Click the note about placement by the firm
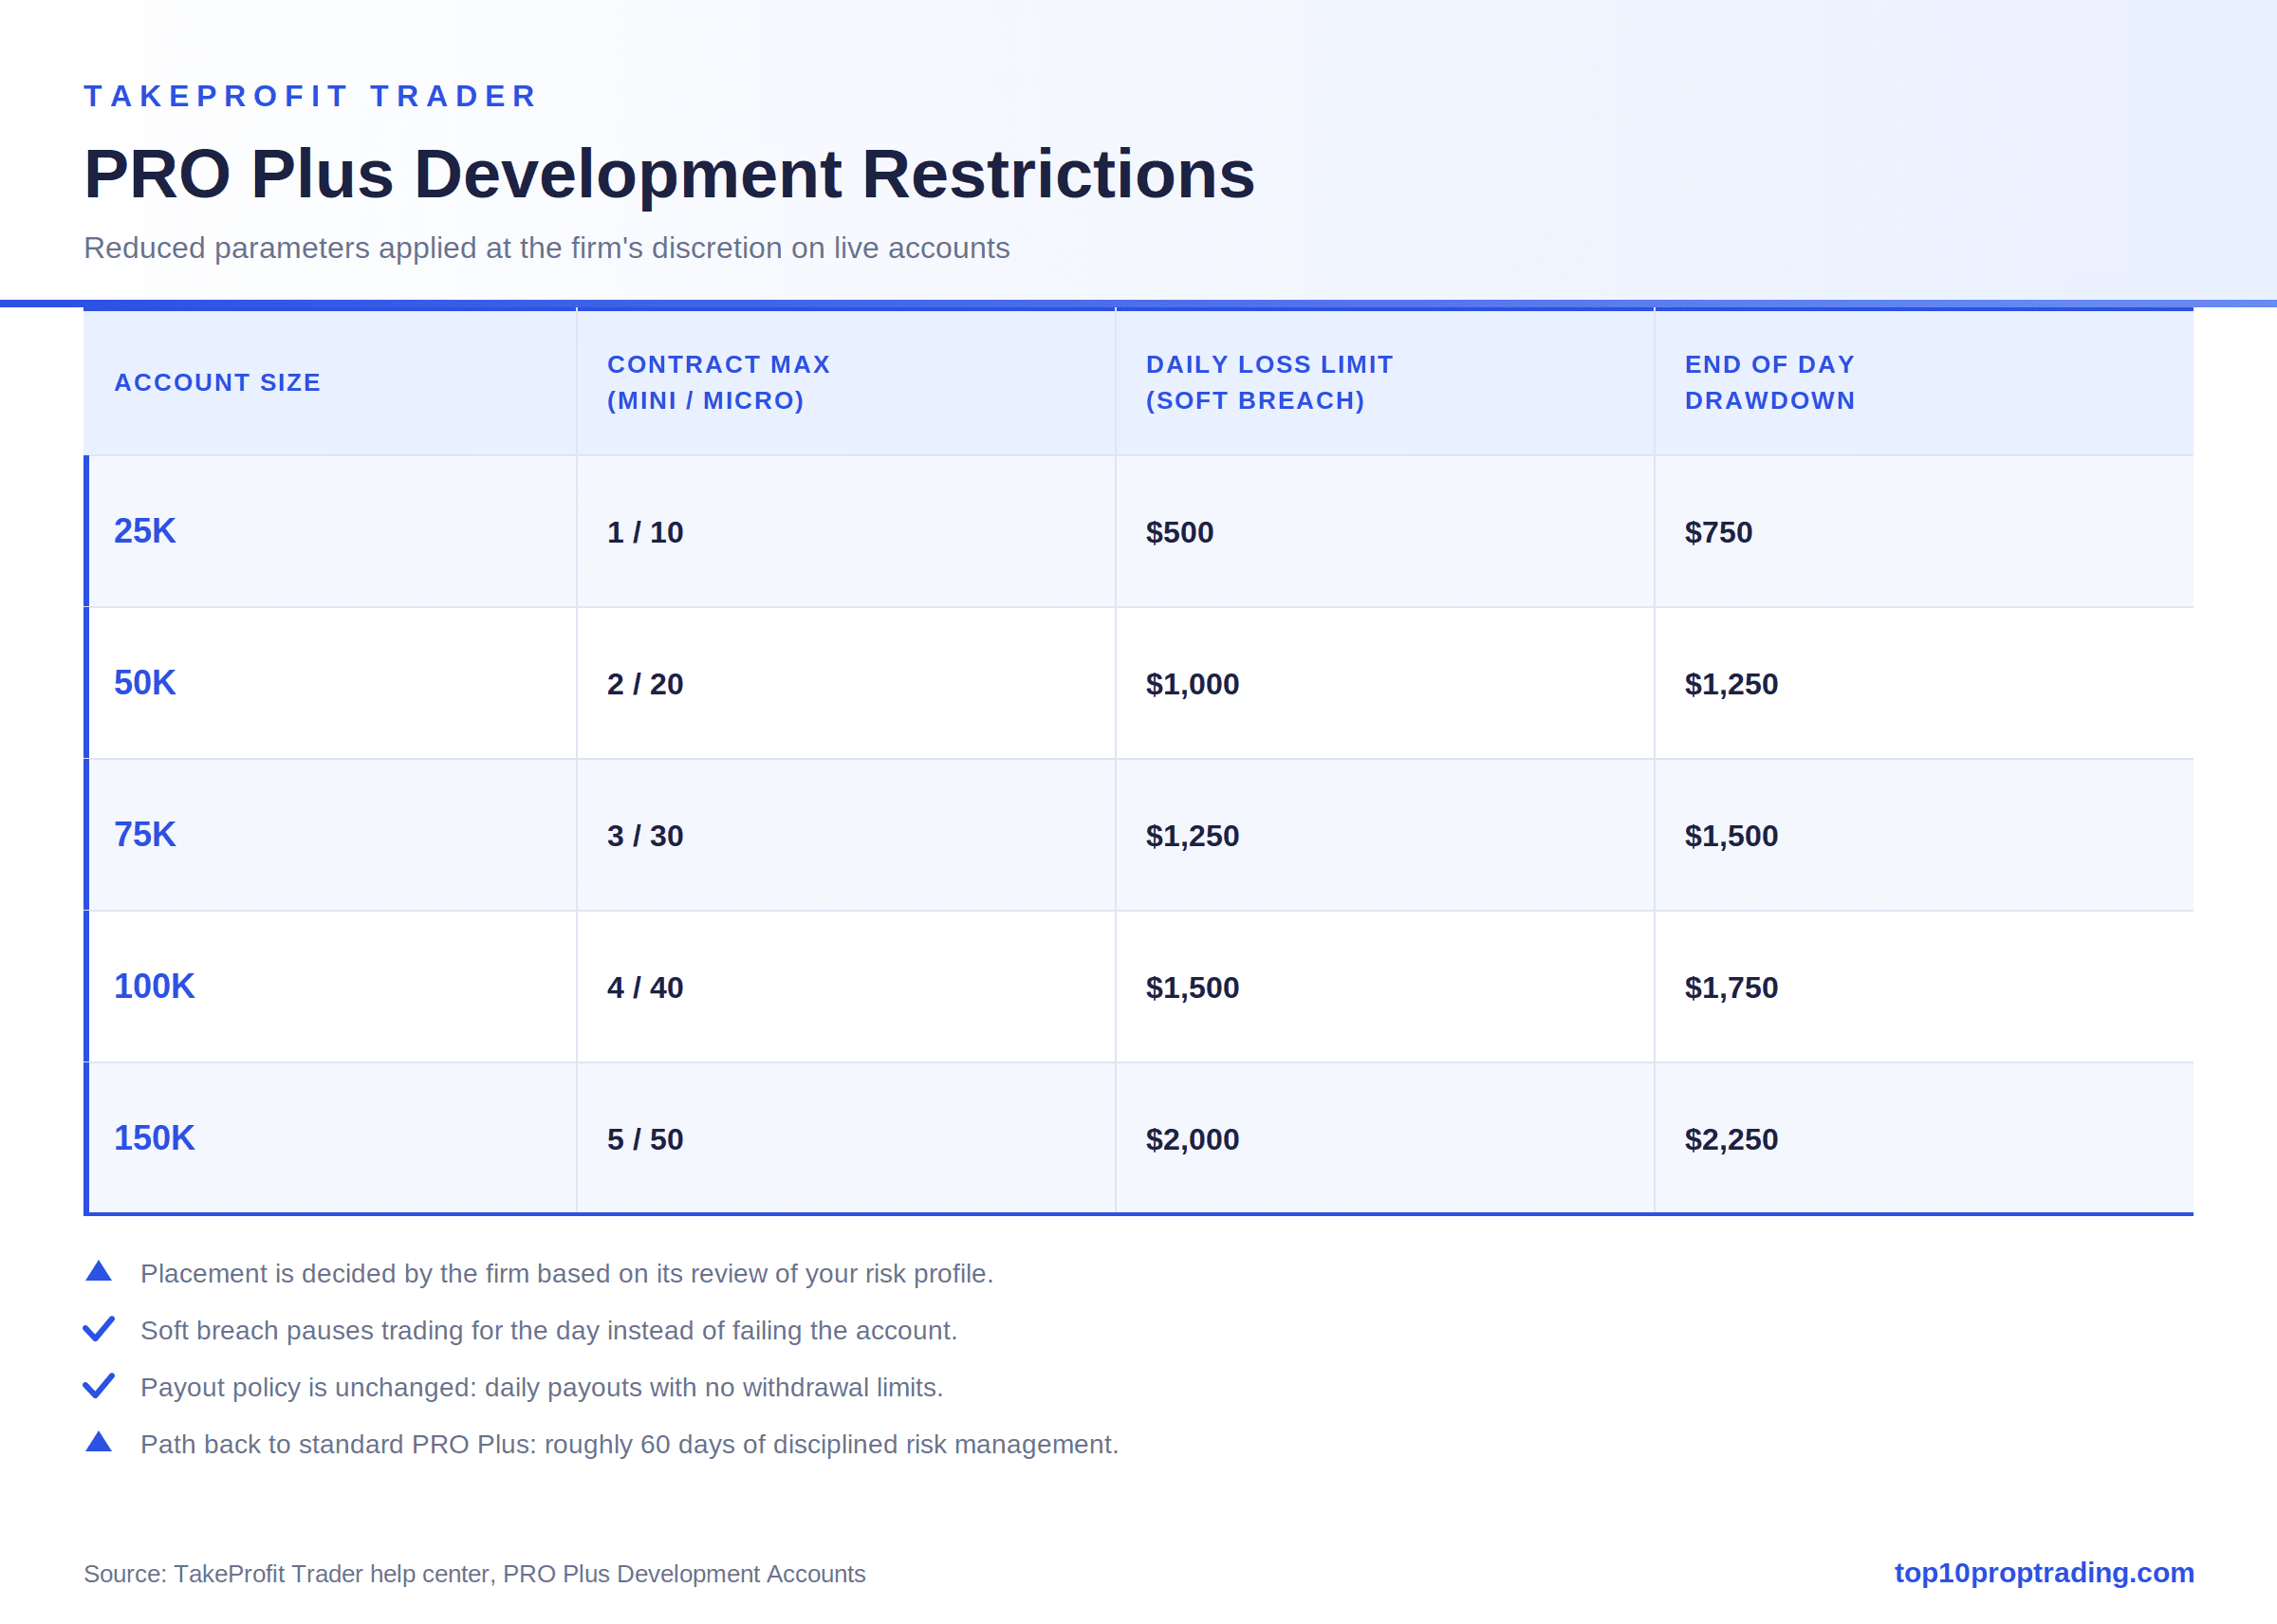 tap(567, 1274)
